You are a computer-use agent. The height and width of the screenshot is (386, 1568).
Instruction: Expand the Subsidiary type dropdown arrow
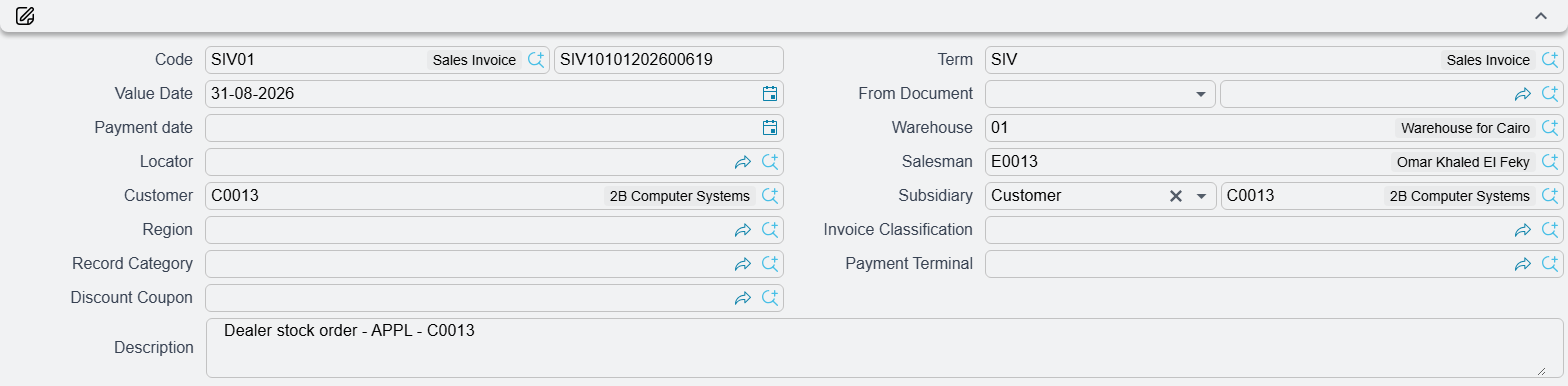pyautogui.click(x=1200, y=196)
